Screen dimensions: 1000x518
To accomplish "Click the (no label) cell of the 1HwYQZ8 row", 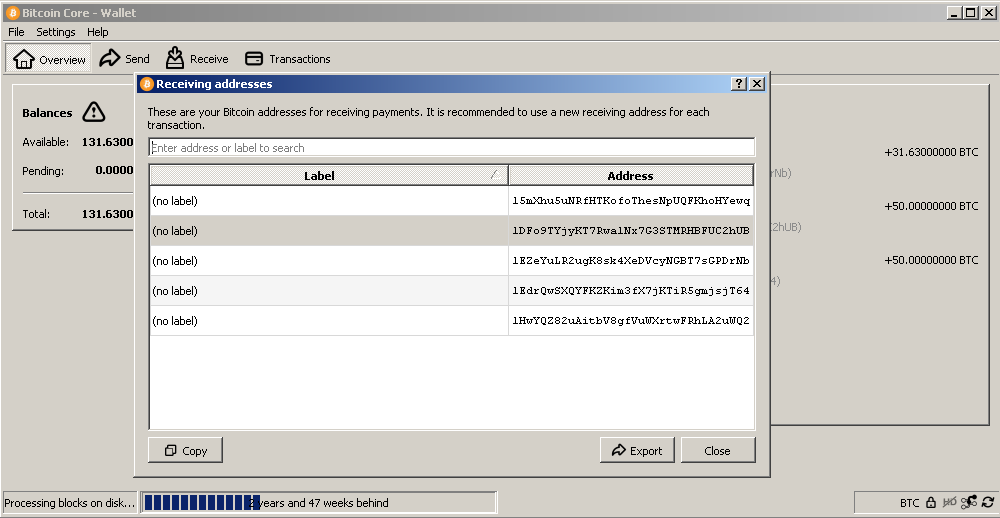I will click(x=329, y=321).
